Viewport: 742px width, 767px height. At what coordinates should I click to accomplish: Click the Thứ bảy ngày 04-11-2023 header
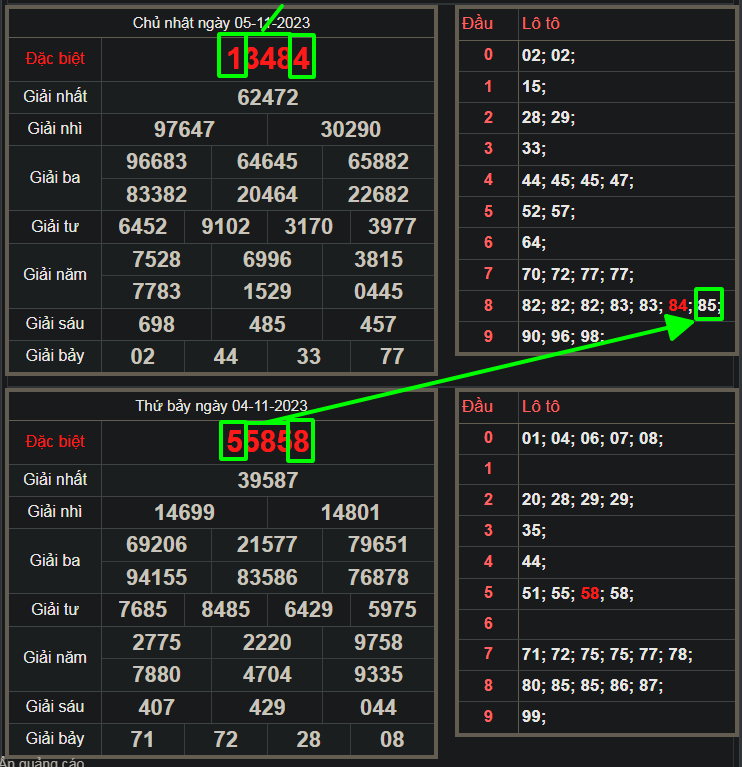pyautogui.click(x=221, y=406)
